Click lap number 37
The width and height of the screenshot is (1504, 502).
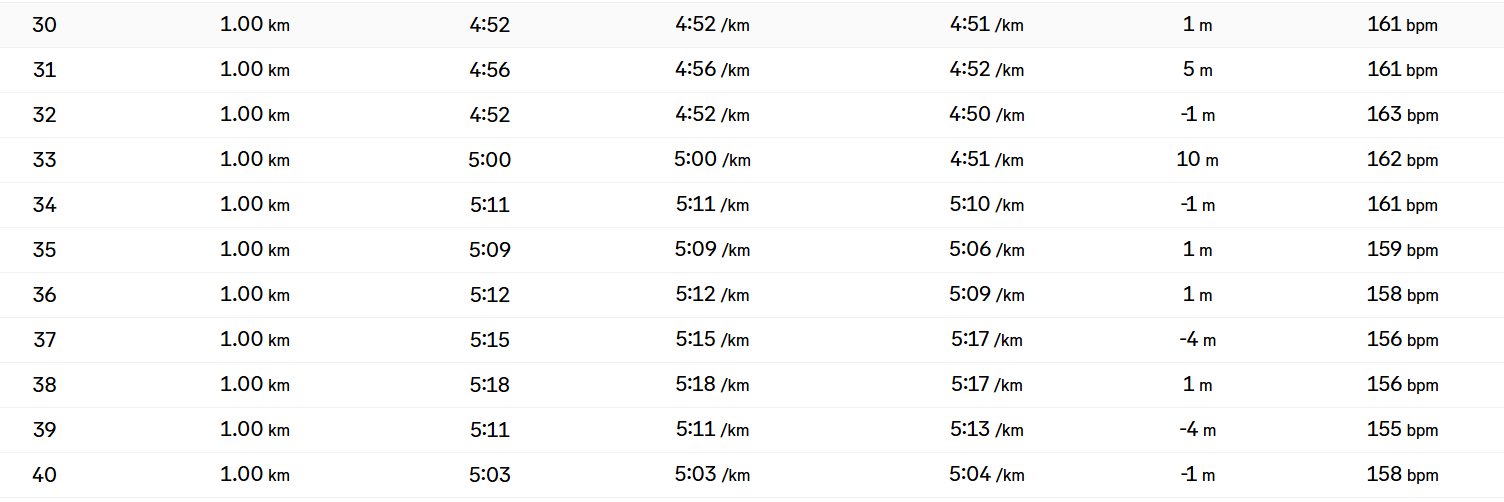[x=45, y=340]
